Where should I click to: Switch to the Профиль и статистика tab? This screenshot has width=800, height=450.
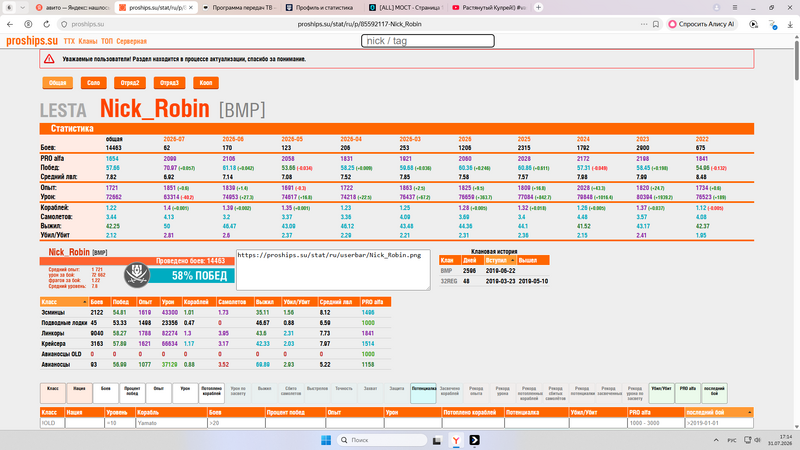click(x=322, y=8)
